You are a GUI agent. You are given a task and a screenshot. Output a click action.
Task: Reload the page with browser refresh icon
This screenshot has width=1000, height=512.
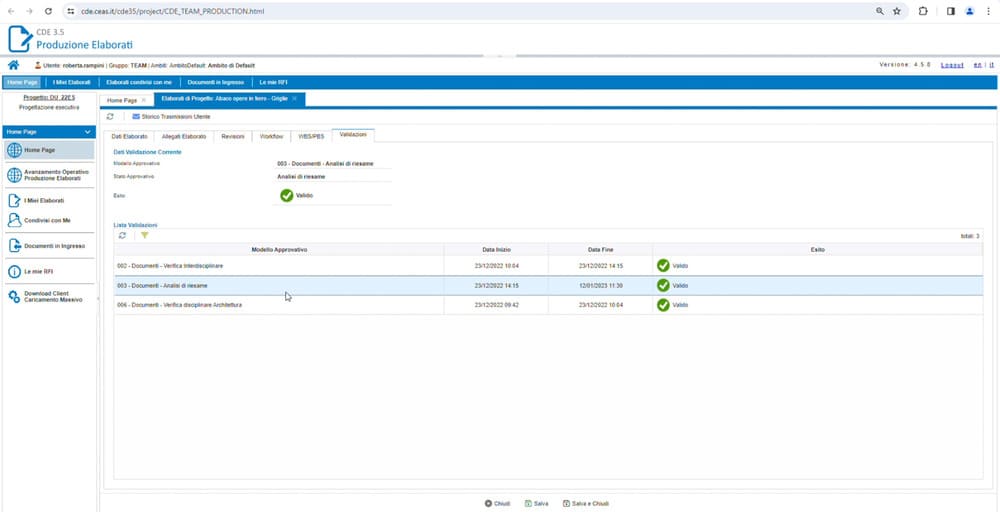[x=48, y=11]
